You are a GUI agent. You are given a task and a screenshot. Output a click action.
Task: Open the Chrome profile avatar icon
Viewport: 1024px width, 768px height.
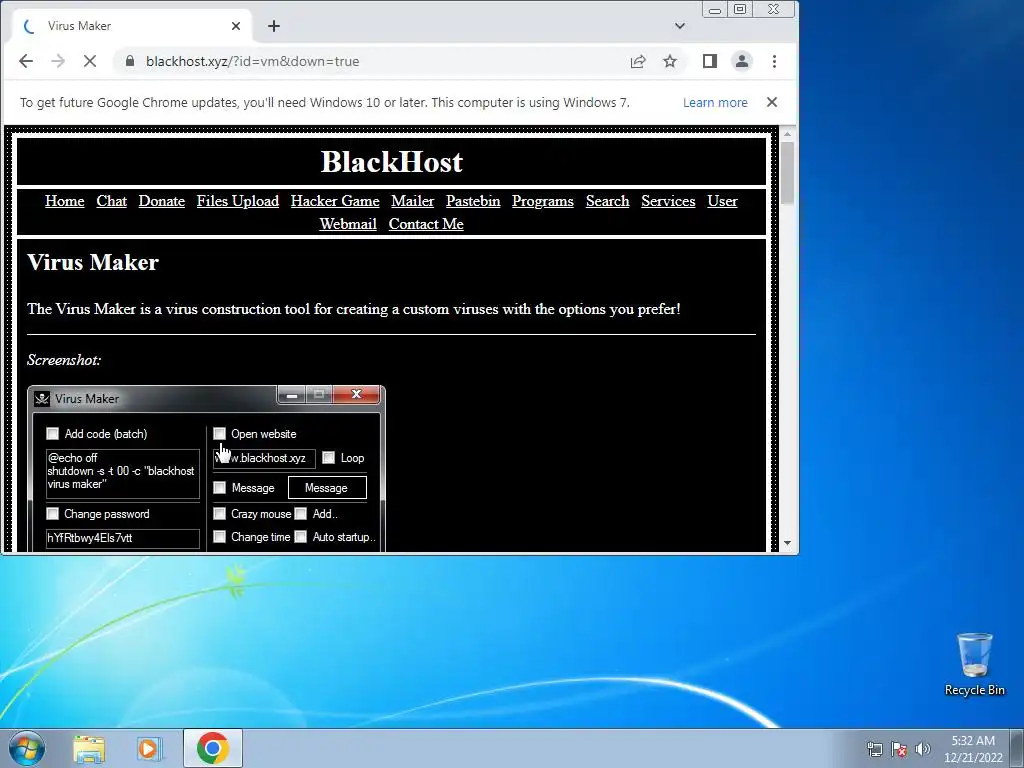coord(742,61)
